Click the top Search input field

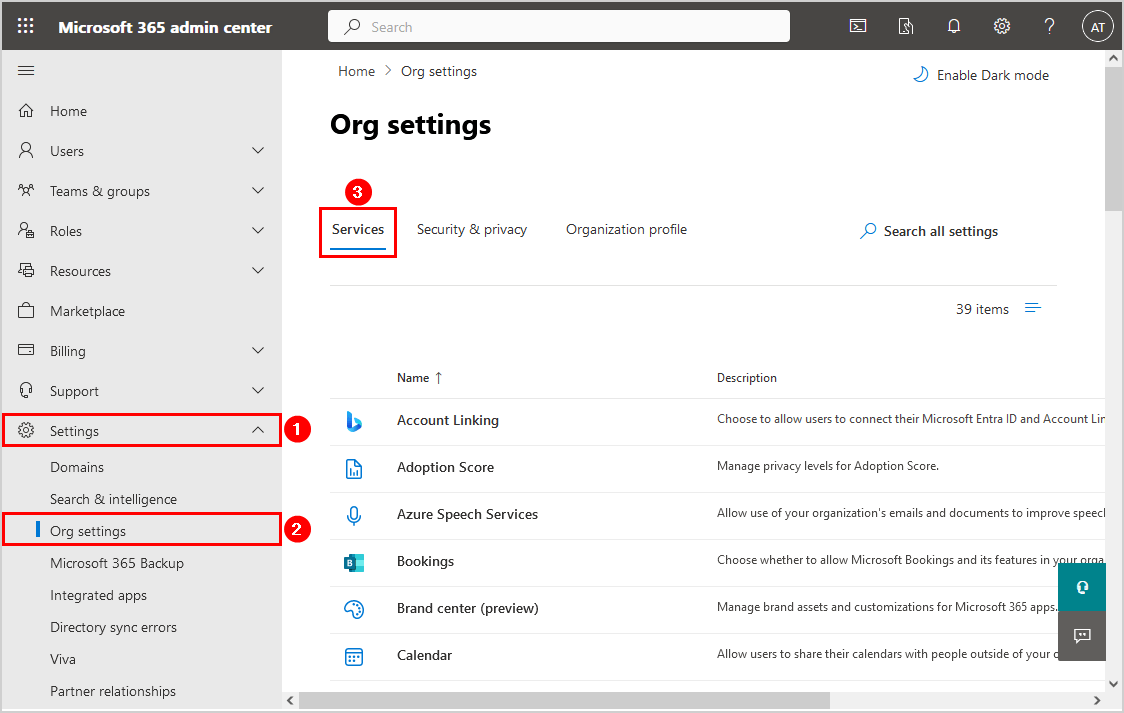pyautogui.click(x=558, y=27)
